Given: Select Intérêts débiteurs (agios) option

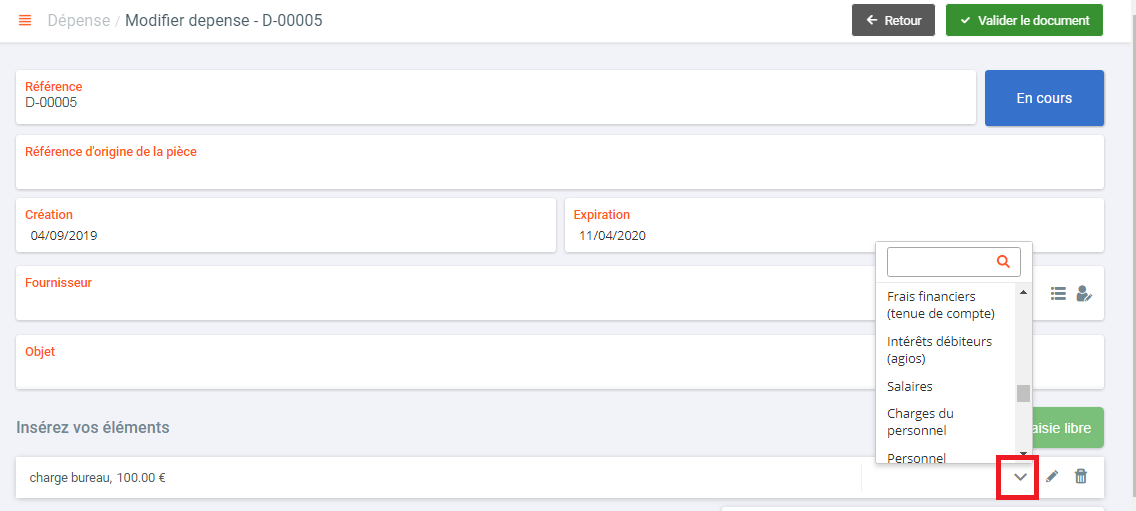Looking at the screenshot, I should [x=939, y=349].
